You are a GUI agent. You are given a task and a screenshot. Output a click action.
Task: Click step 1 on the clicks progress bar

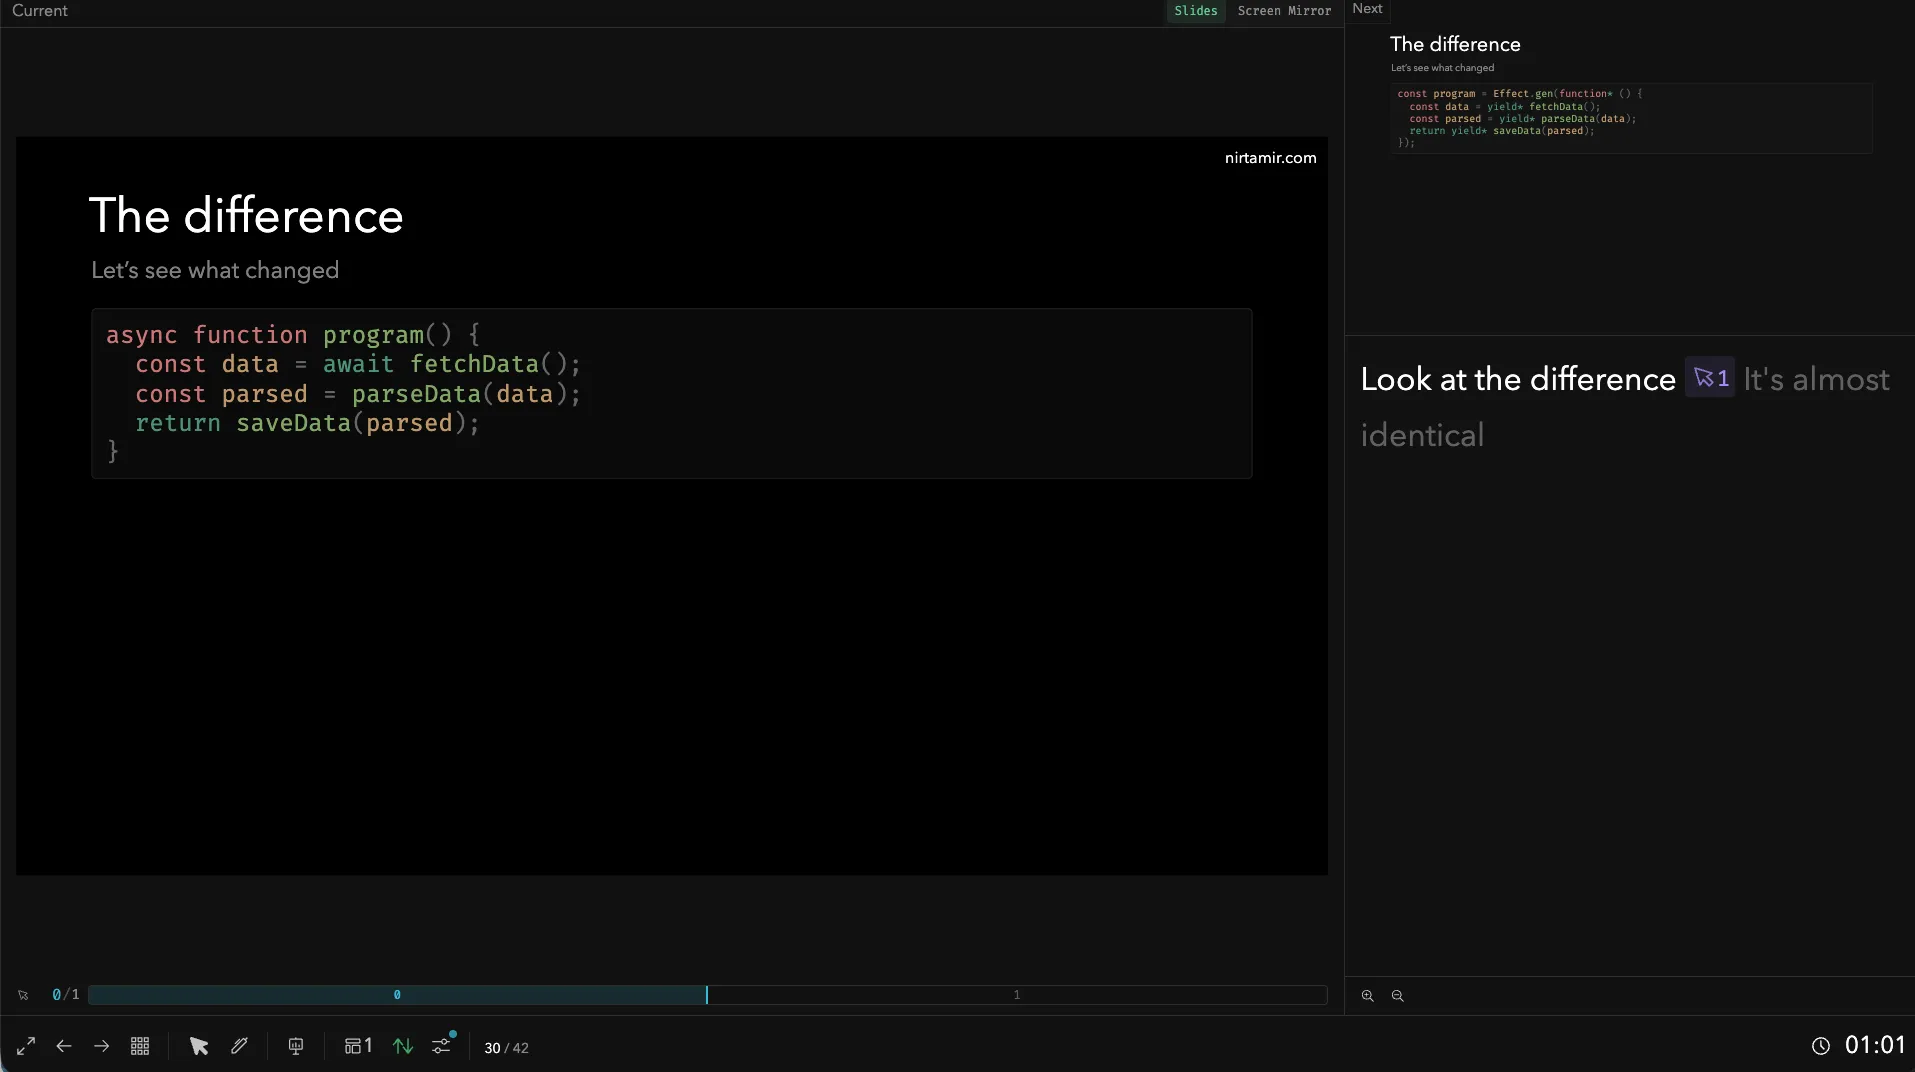pyautogui.click(x=1017, y=995)
